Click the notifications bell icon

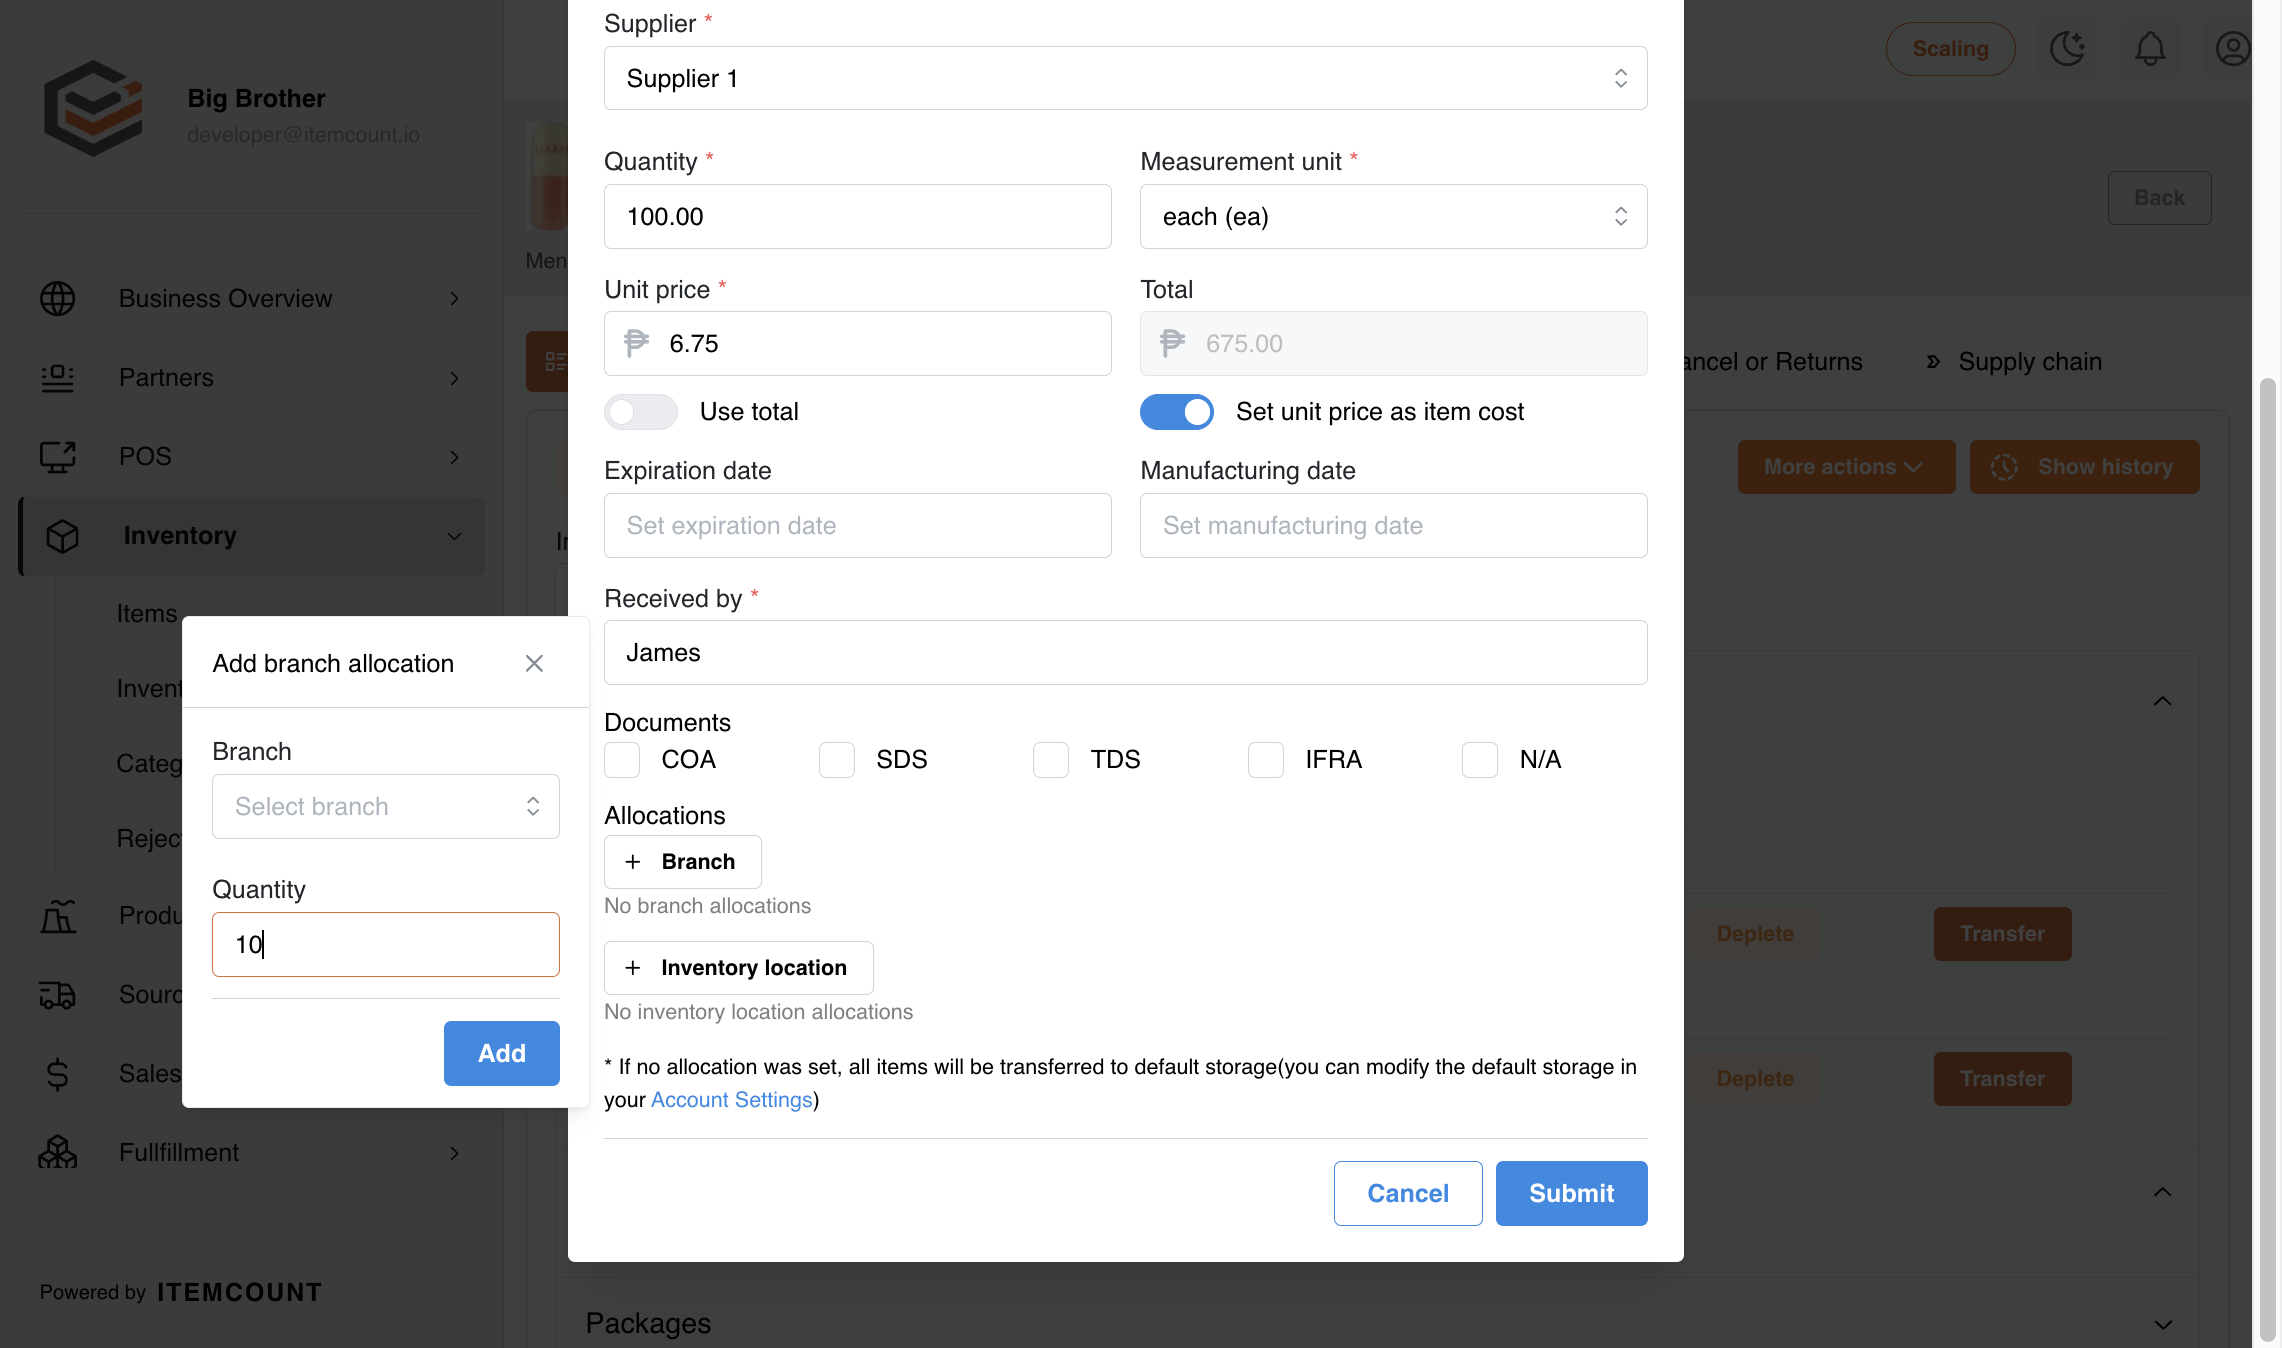click(2150, 49)
